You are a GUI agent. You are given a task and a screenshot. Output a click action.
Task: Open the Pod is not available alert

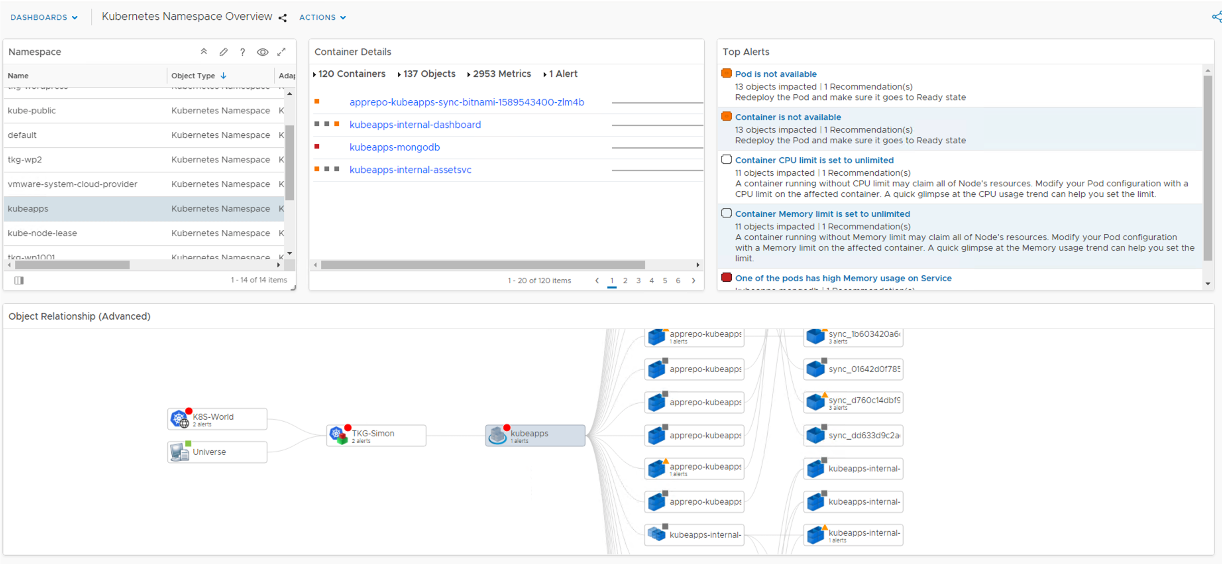tap(776, 74)
